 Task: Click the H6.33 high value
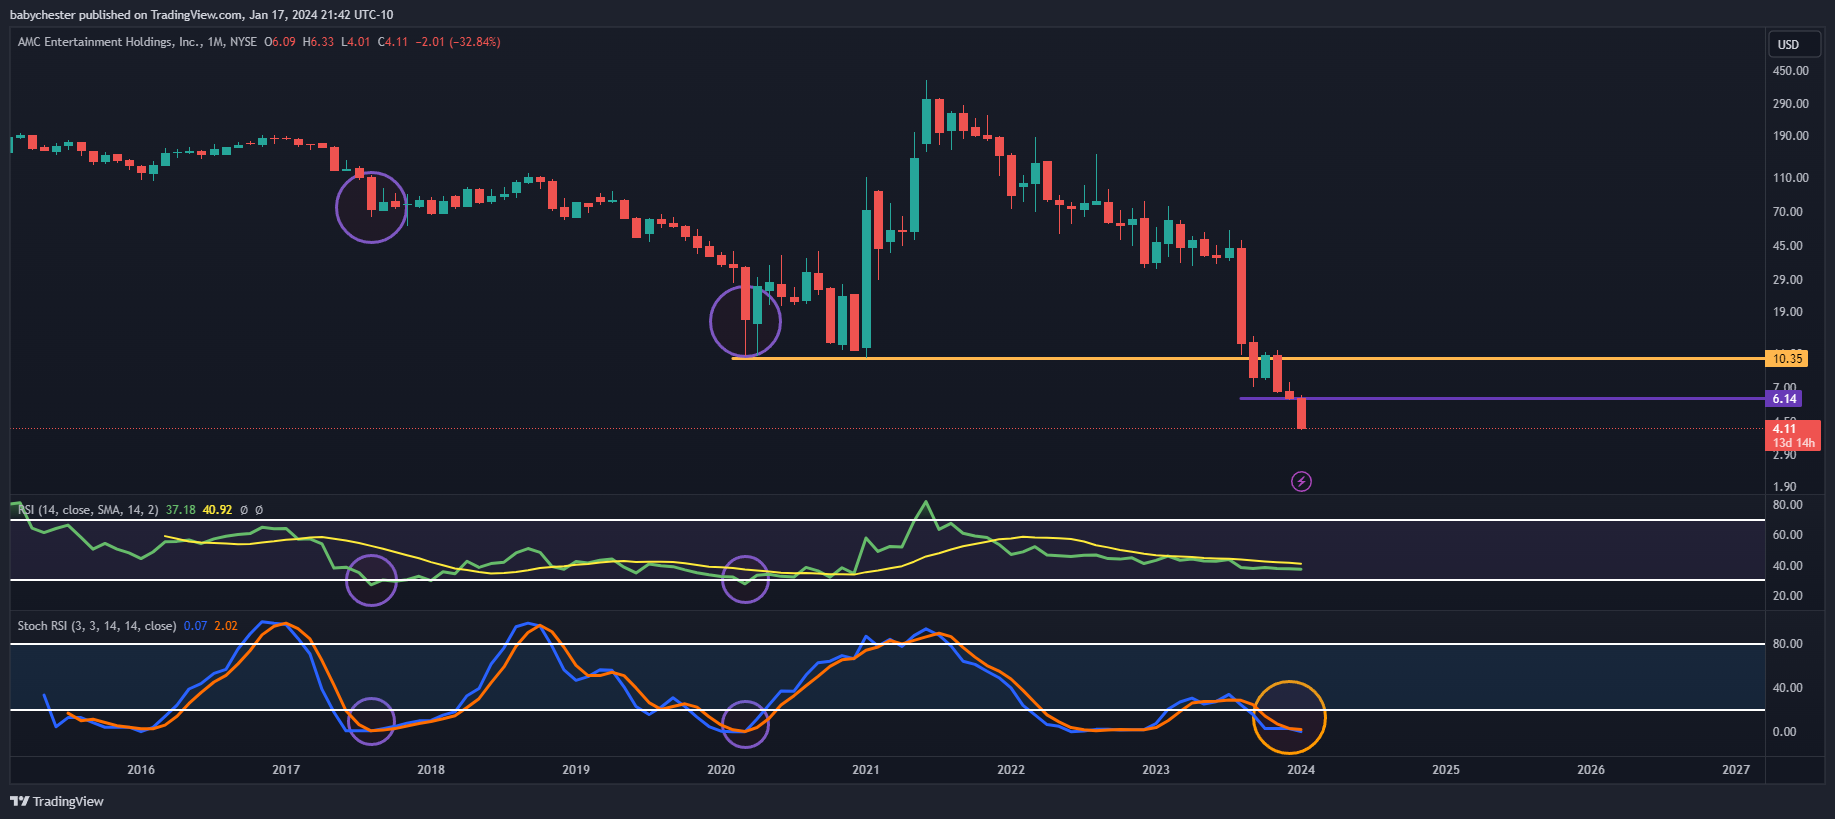click(x=319, y=42)
